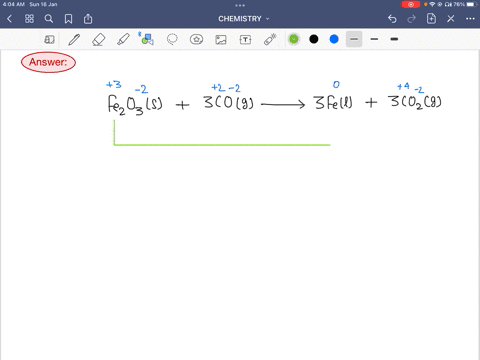The height and width of the screenshot is (360, 480).
Task: Select the Highlighter tool
Action: (x=123, y=39)
